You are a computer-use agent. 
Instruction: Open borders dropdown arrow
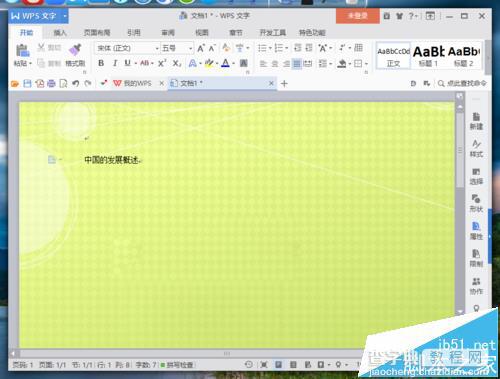[366, 64]
